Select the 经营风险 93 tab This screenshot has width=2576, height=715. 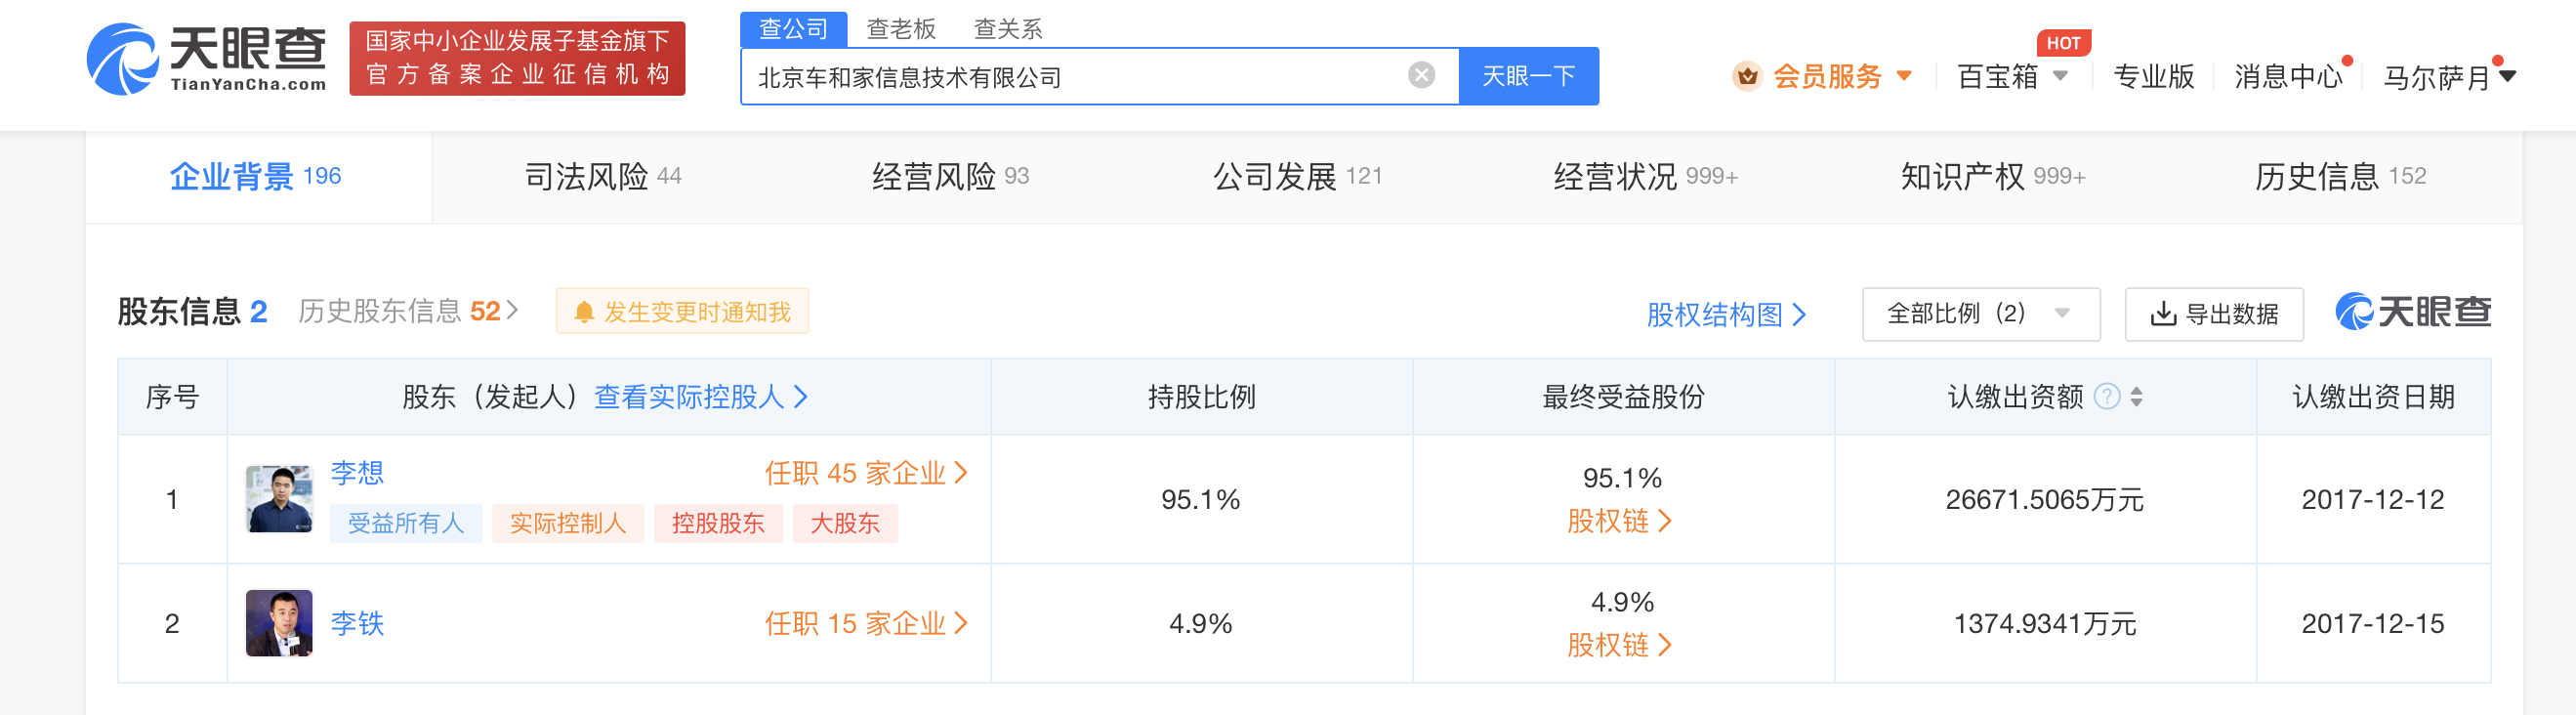950,177
